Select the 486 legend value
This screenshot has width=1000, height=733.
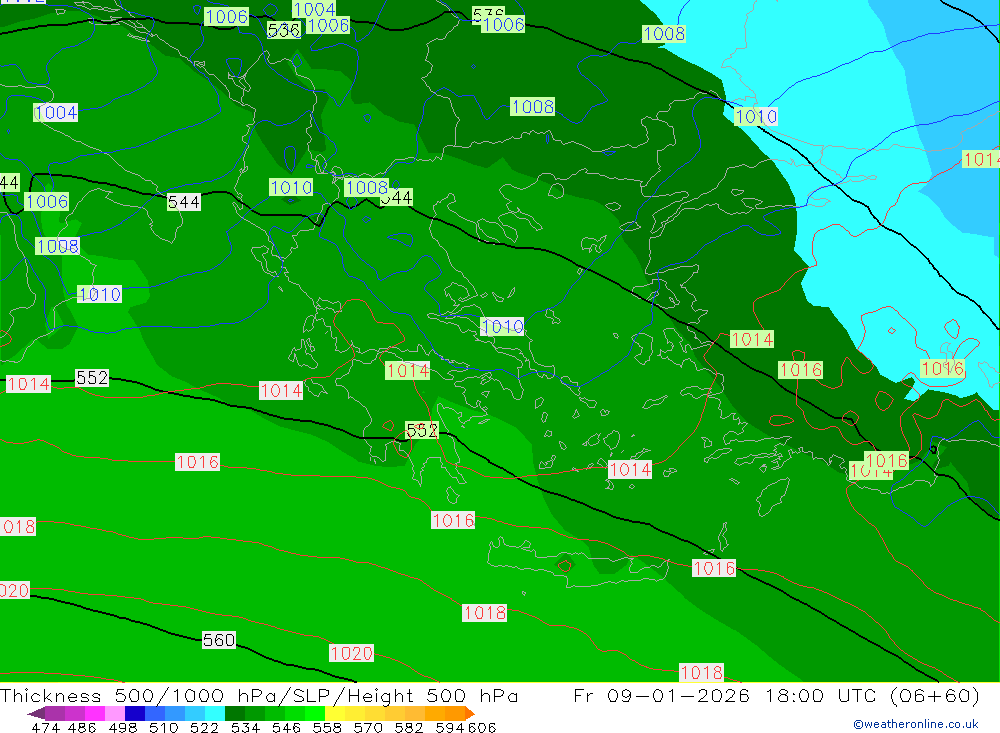82,727
